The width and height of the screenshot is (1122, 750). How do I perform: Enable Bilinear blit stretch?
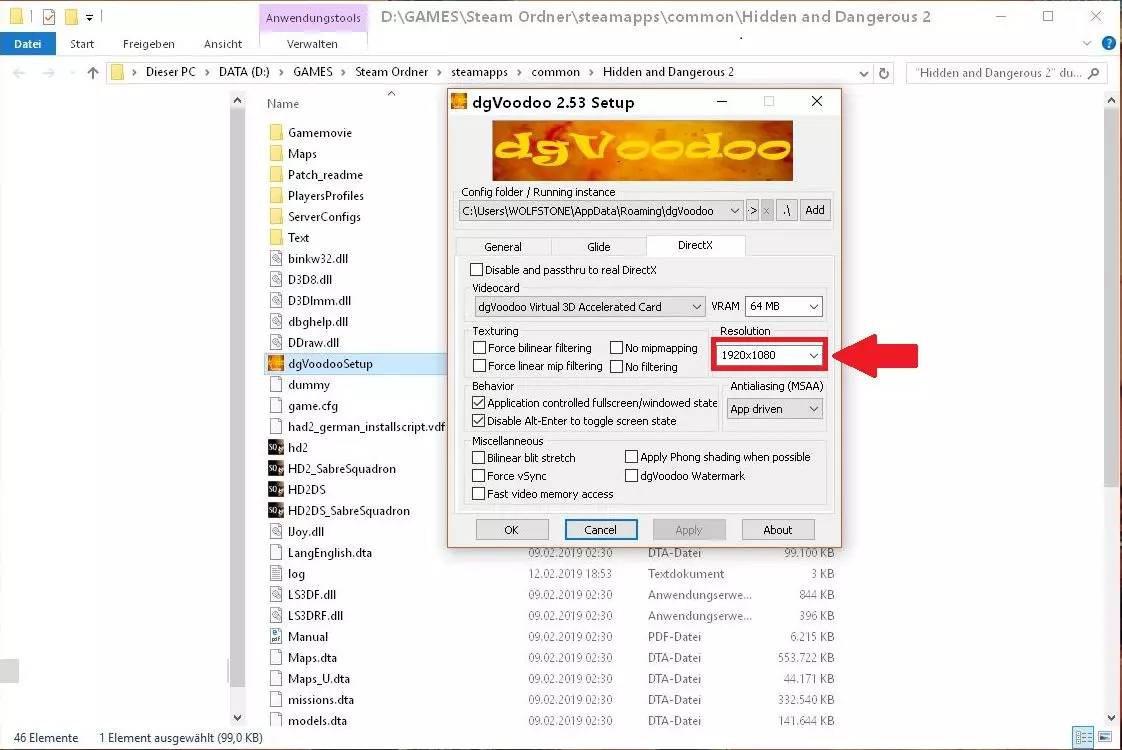(x=479, y=457)
